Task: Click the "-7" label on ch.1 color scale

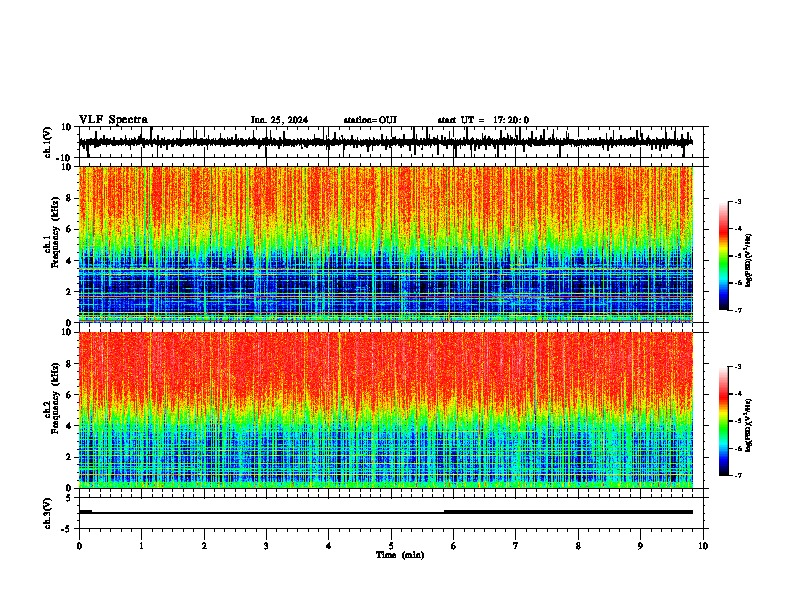Action: 738,310
